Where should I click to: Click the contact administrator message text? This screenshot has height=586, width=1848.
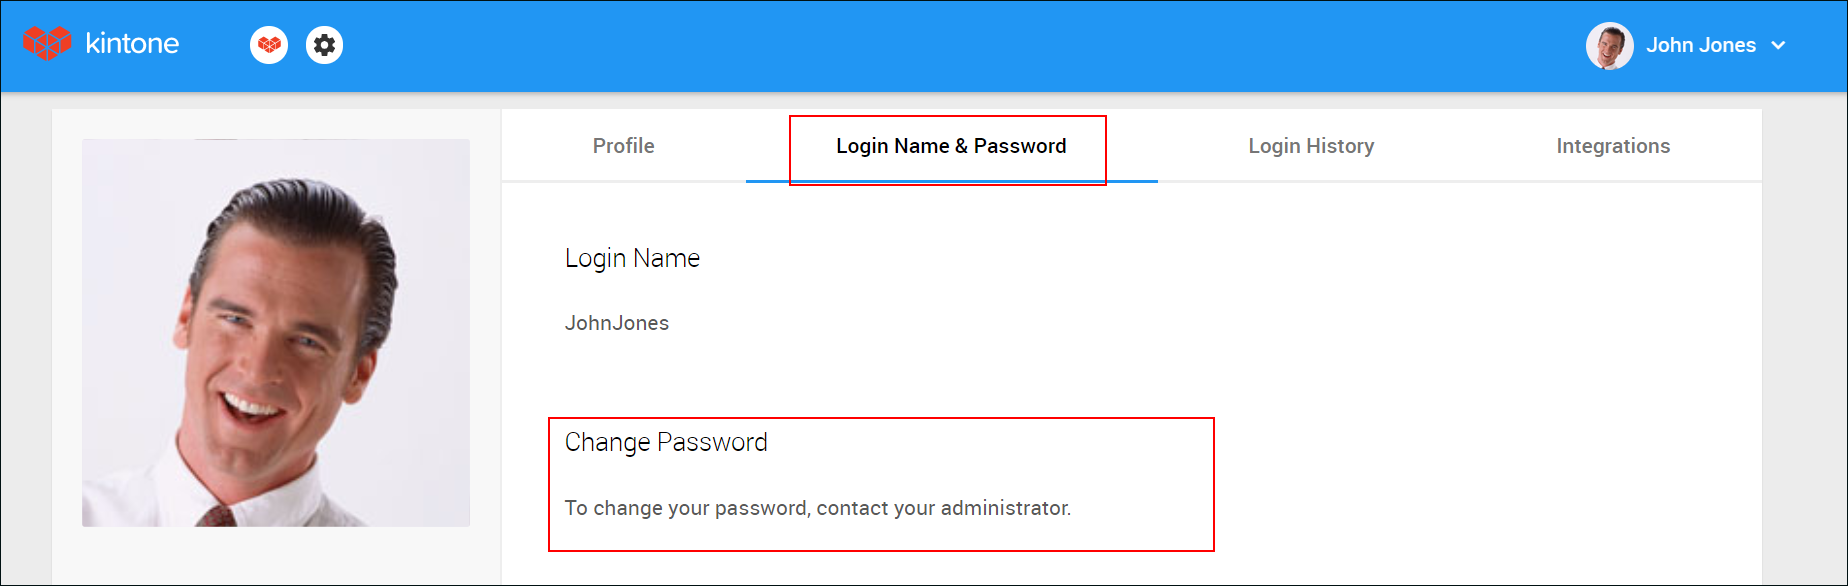[x=817, y=507]
